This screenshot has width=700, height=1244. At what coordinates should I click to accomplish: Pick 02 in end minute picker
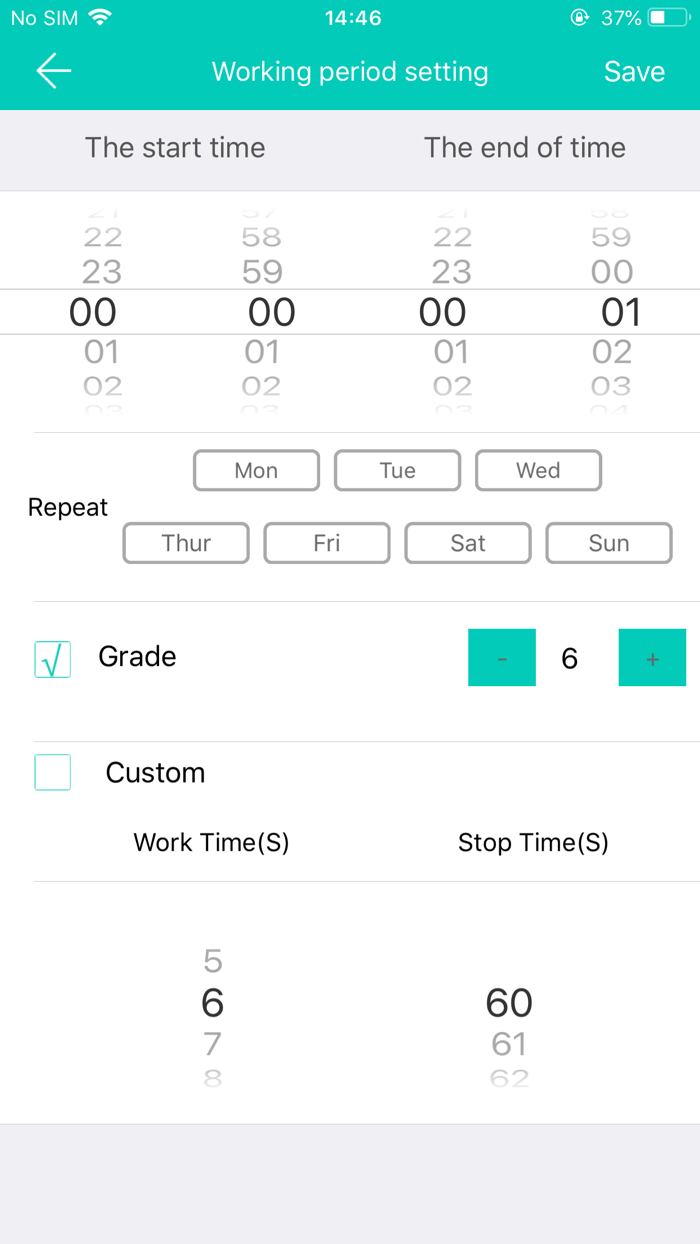point(611,352)
